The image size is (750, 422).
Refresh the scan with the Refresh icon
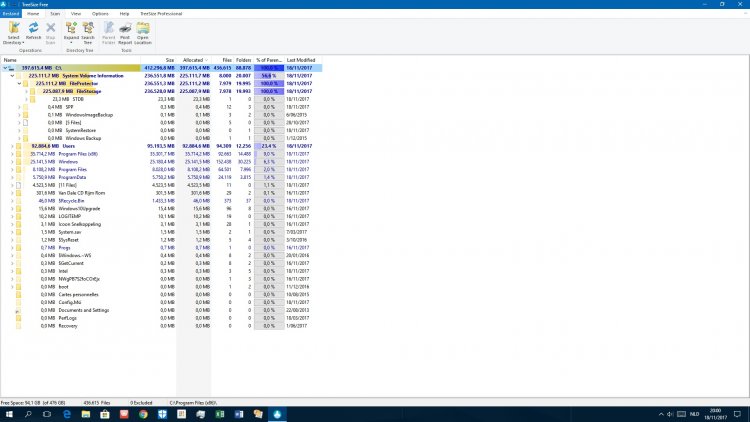[33, 31]
